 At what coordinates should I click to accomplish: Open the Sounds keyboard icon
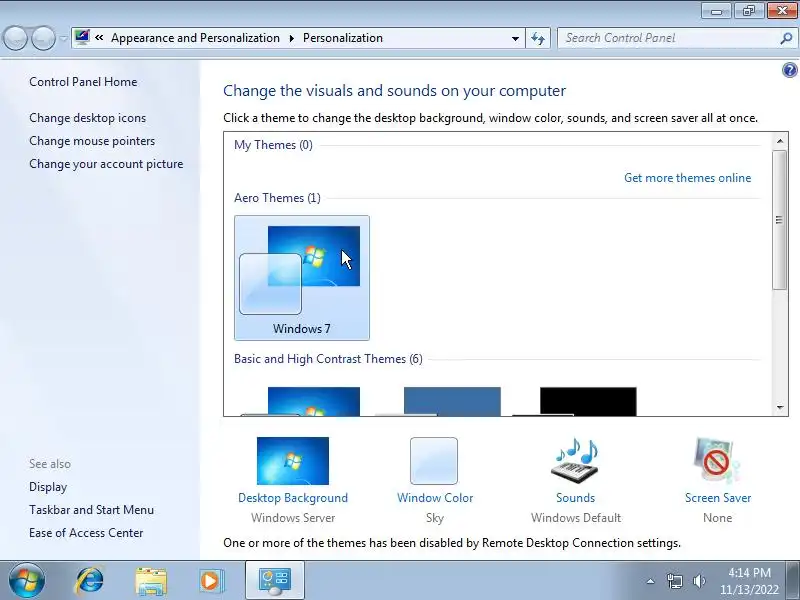(x=575, y=461)
